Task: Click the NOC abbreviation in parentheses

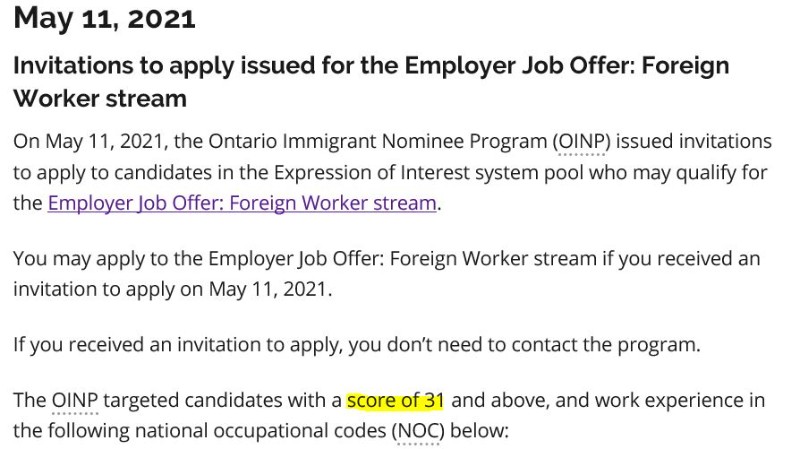Action: [418, 431]
